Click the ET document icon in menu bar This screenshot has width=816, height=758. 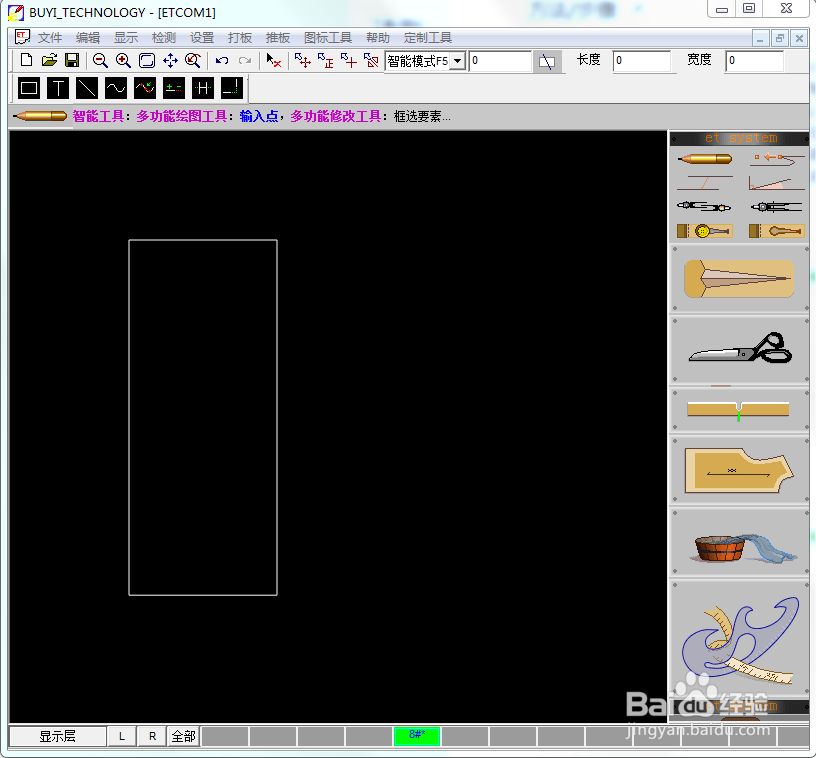click(22, 37)
